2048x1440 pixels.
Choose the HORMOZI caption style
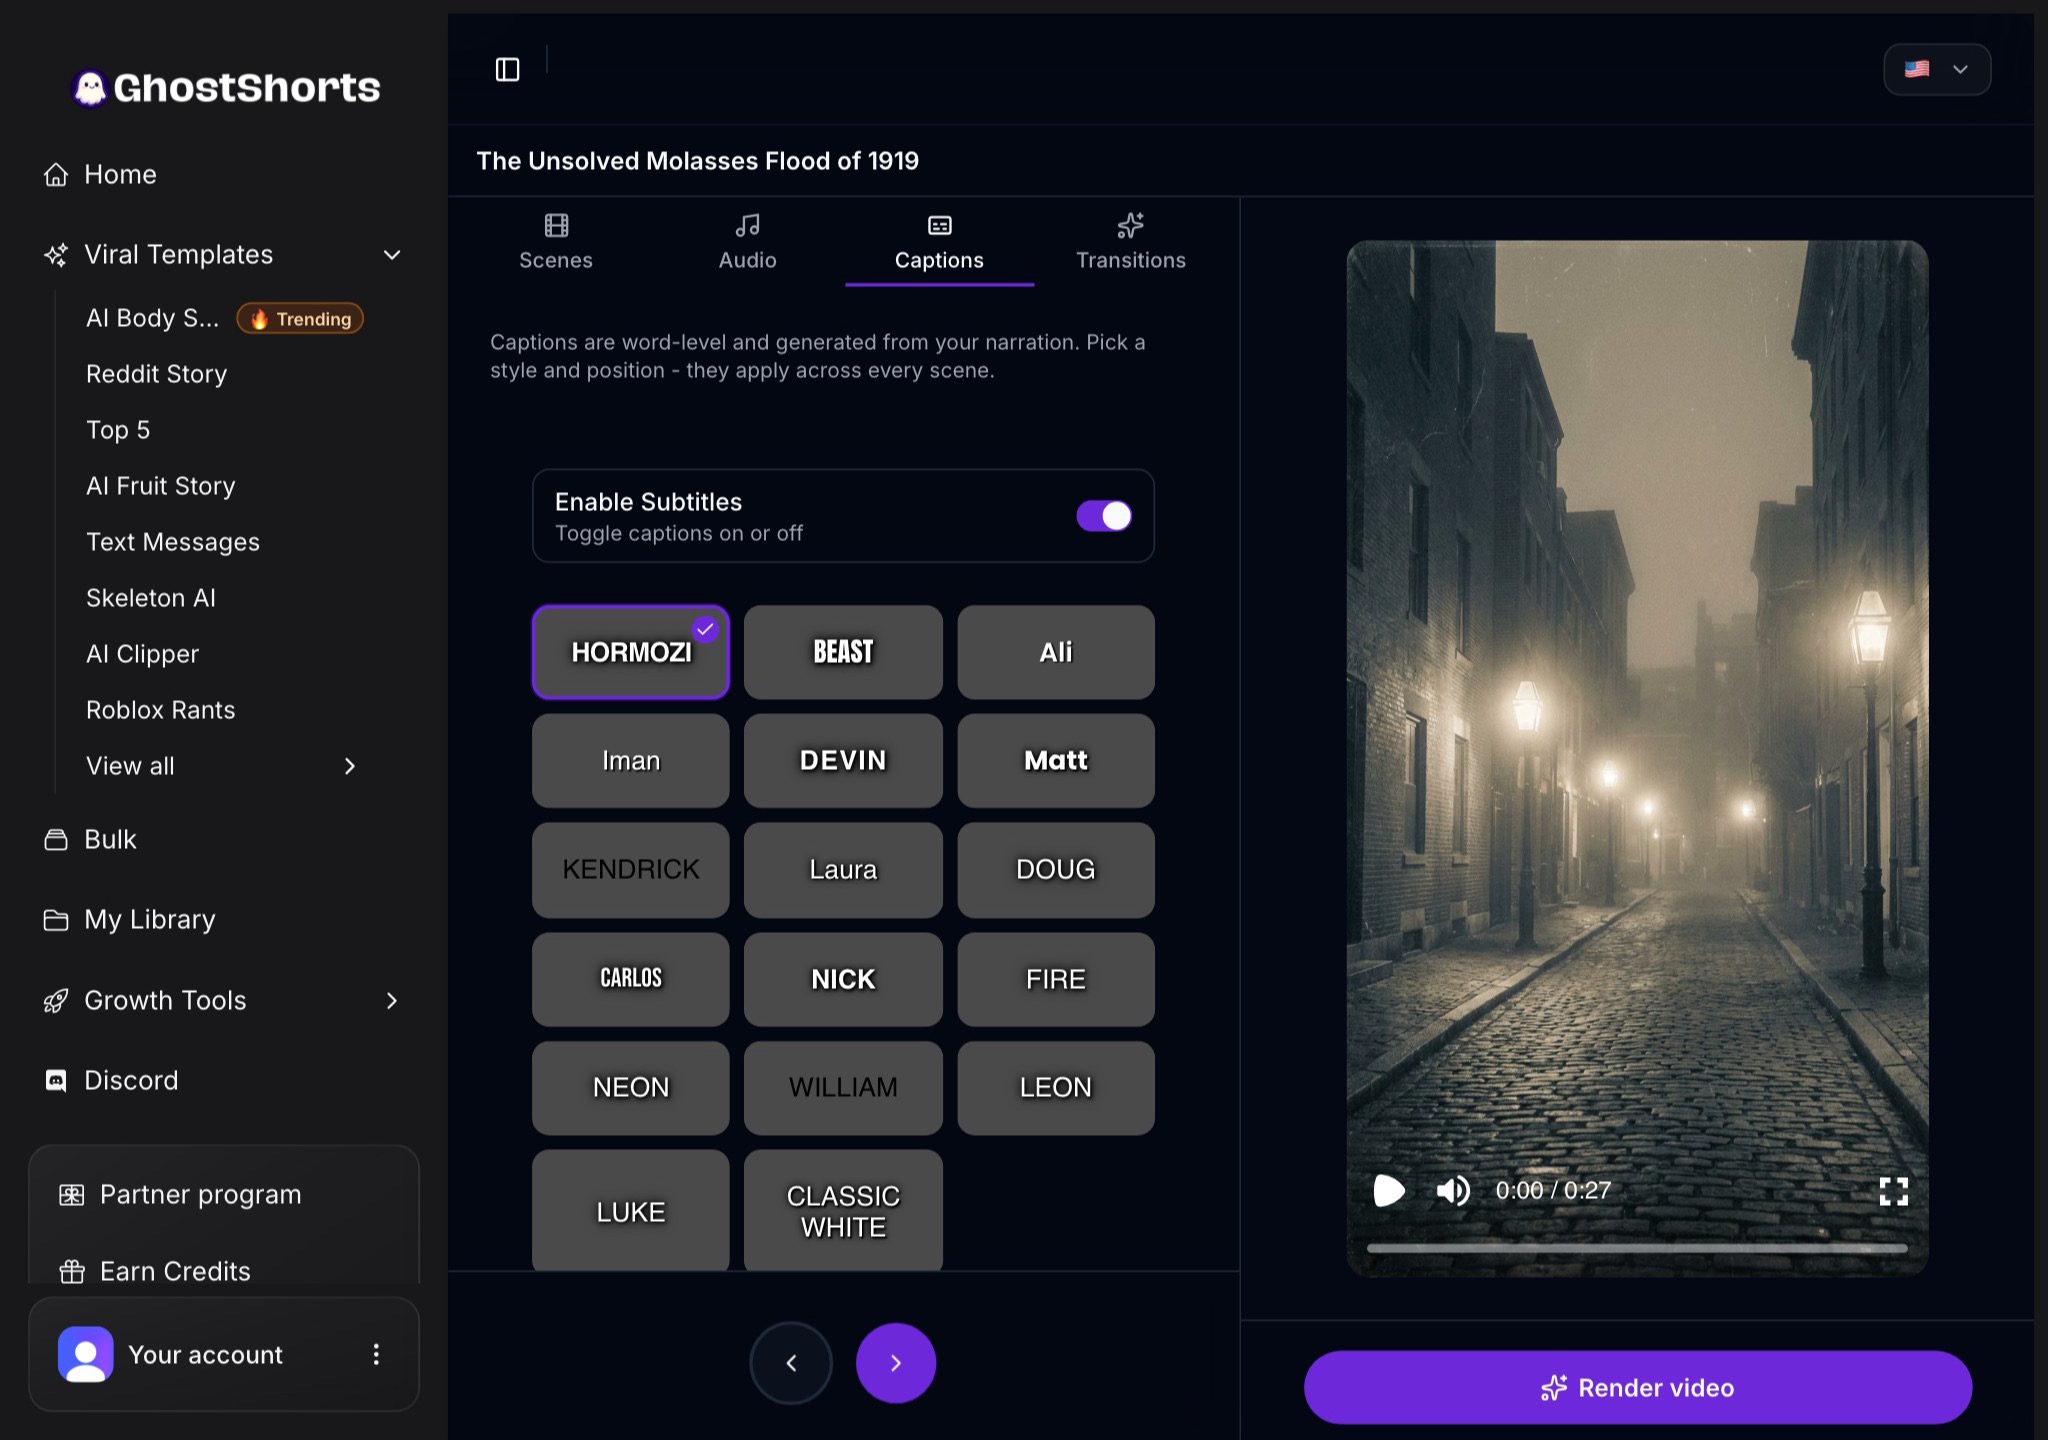tap(631, 652)
